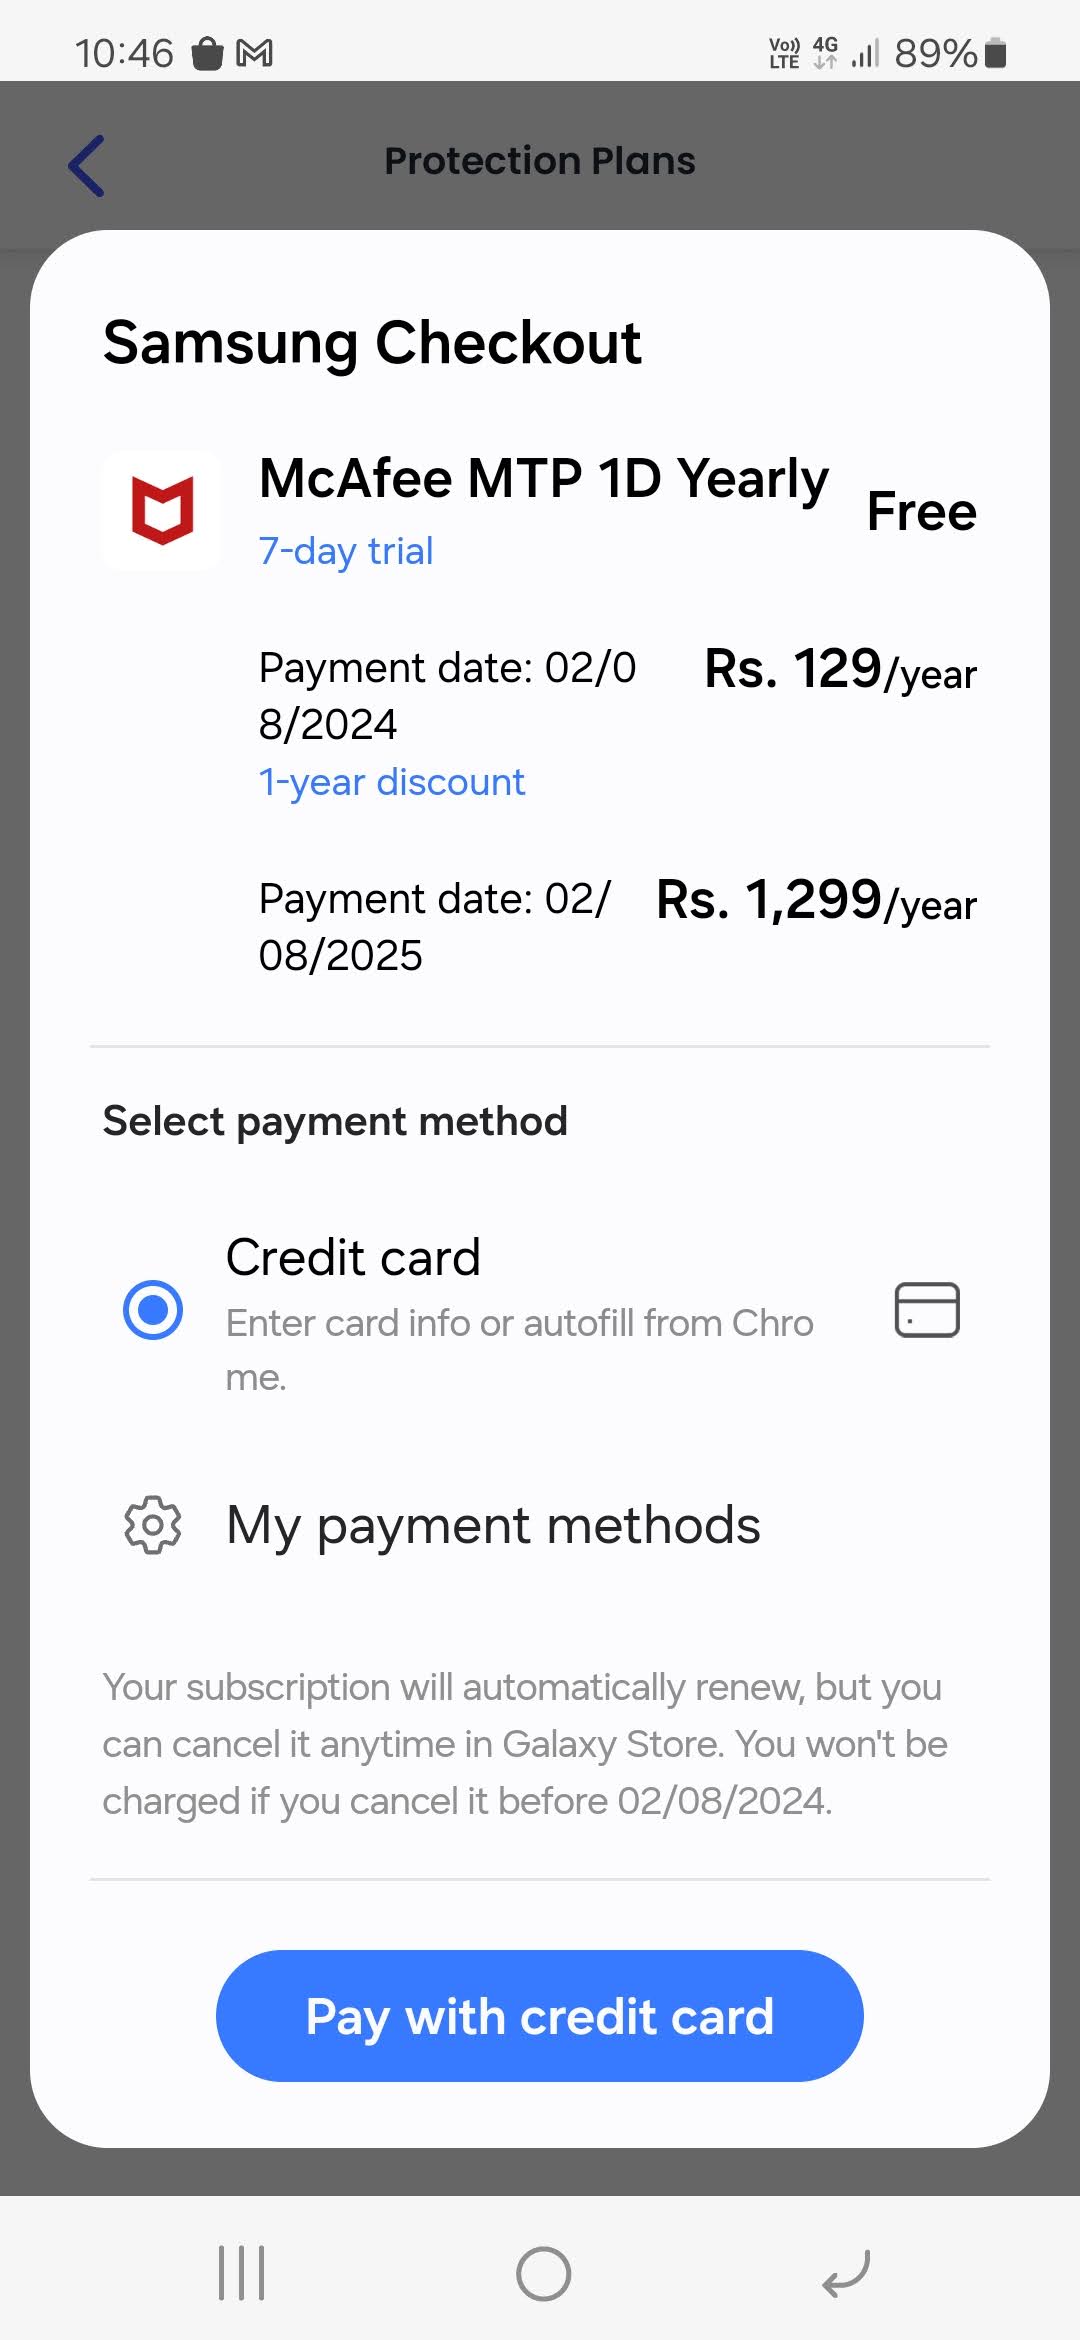Tap the shopping bag notification icon
The width and height of the screenshot is (1080, 2340).
click(x=207, y=53)
